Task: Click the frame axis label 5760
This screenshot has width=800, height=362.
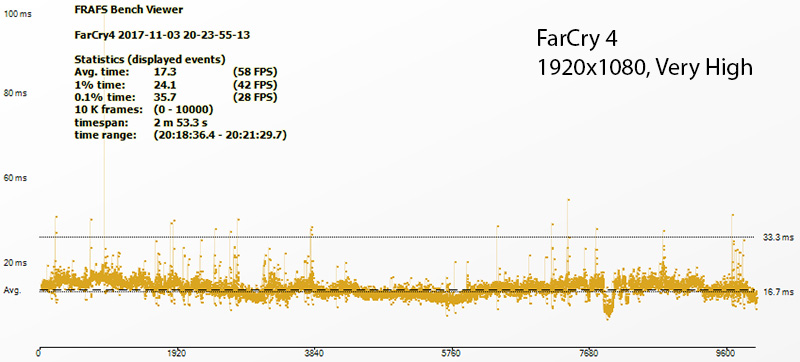Action: (451, 353)
